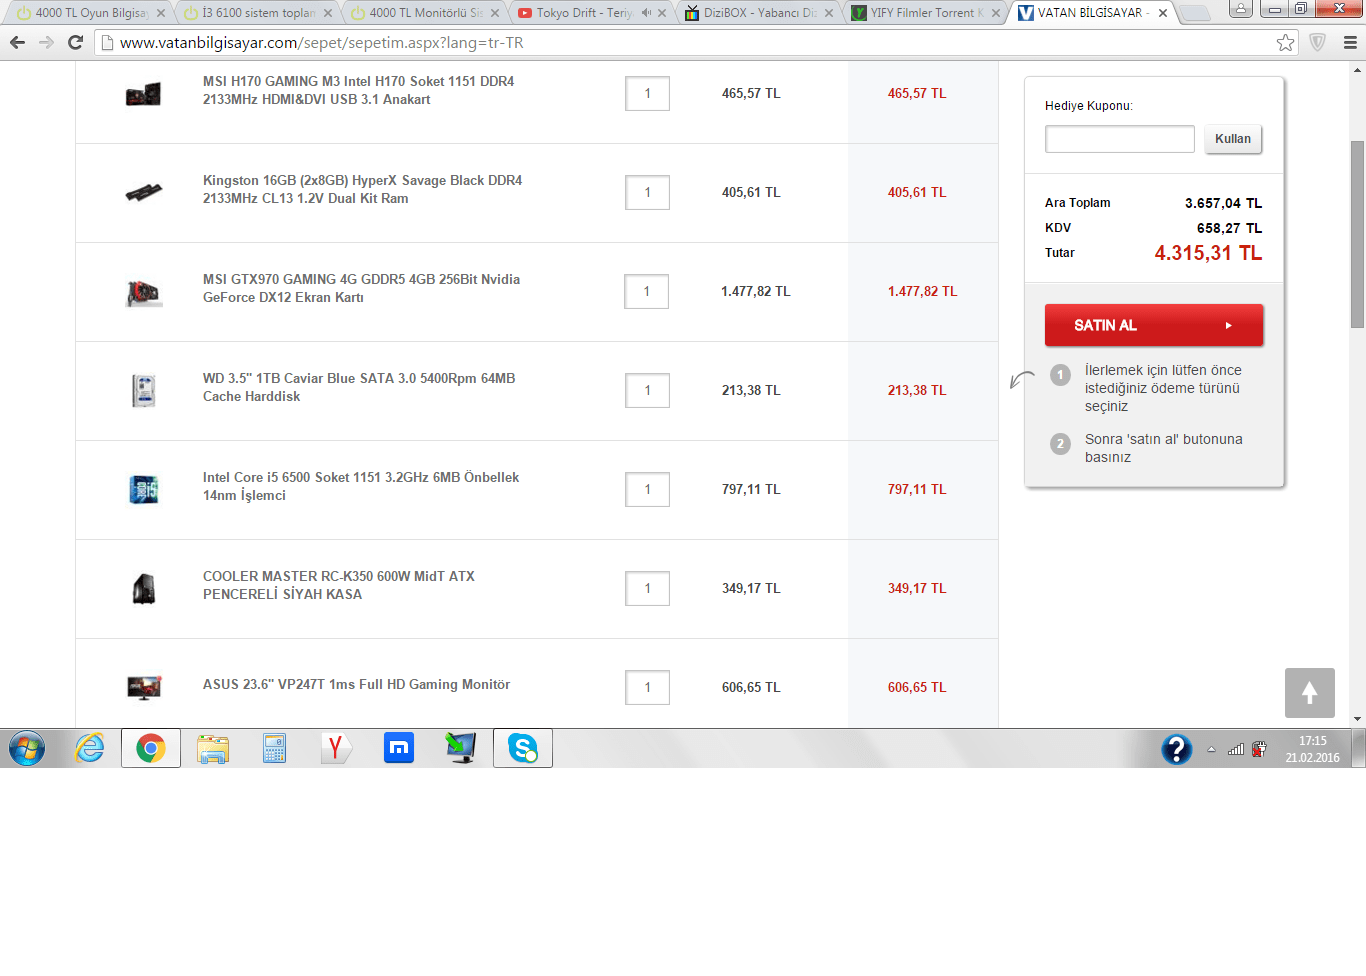Image resolution: width=1366 pixels, height=976 pixels.
Task: Edit quantity for MSI GTX970 graphics card
Action: 647,292
